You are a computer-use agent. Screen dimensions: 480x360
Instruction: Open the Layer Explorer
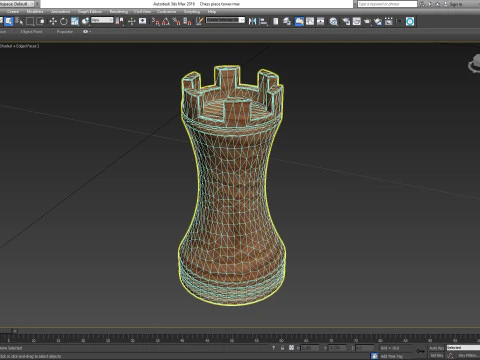click(287, 21)
